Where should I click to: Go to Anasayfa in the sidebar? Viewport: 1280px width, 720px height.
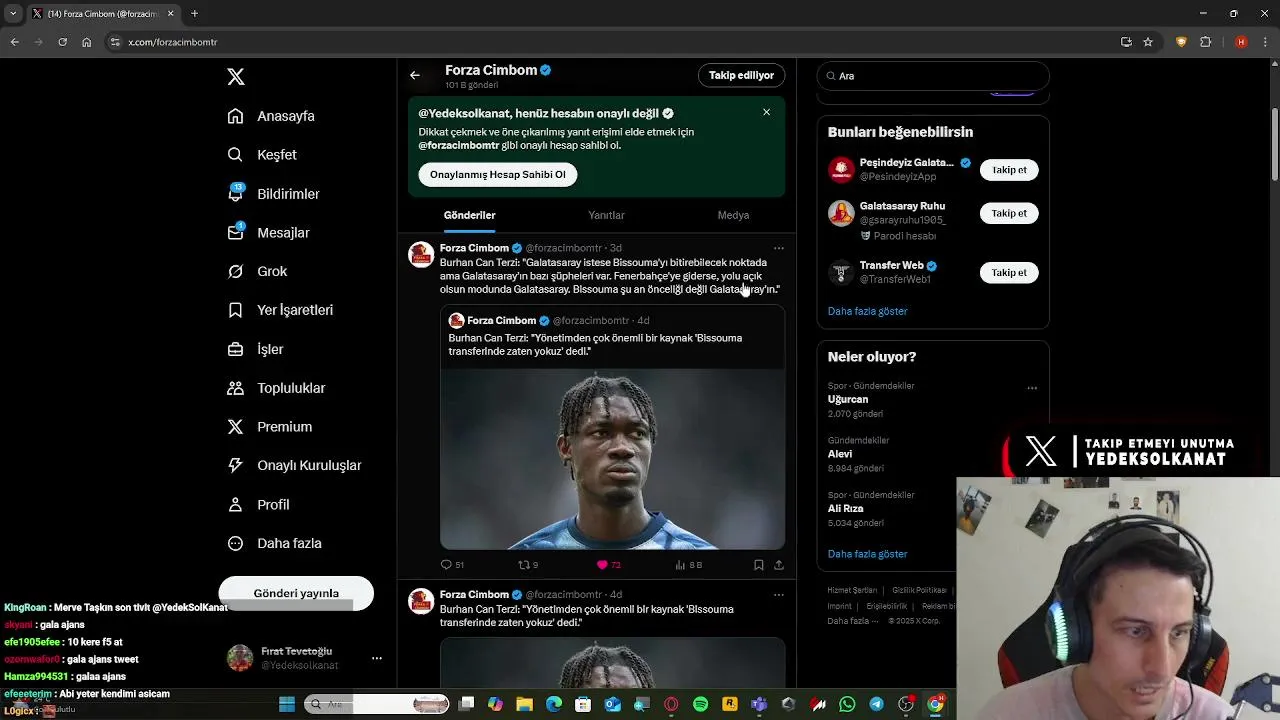[x=271, y=116]
